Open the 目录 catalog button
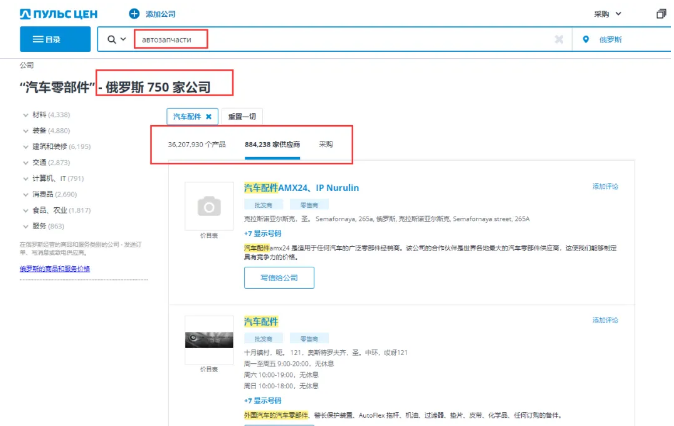674x426 pixels. pyautogui.click(x=55, y=39)
